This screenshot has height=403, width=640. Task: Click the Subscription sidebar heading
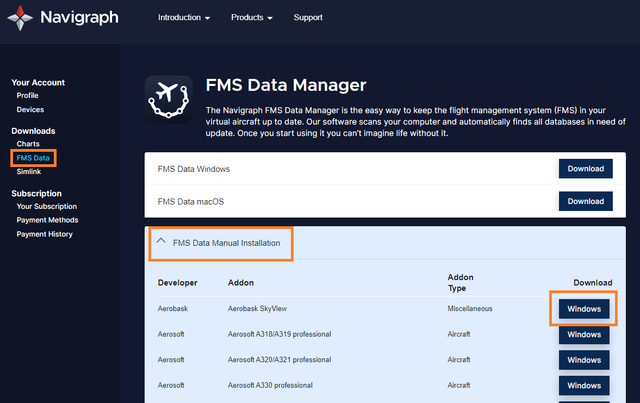tap(36, 194)
